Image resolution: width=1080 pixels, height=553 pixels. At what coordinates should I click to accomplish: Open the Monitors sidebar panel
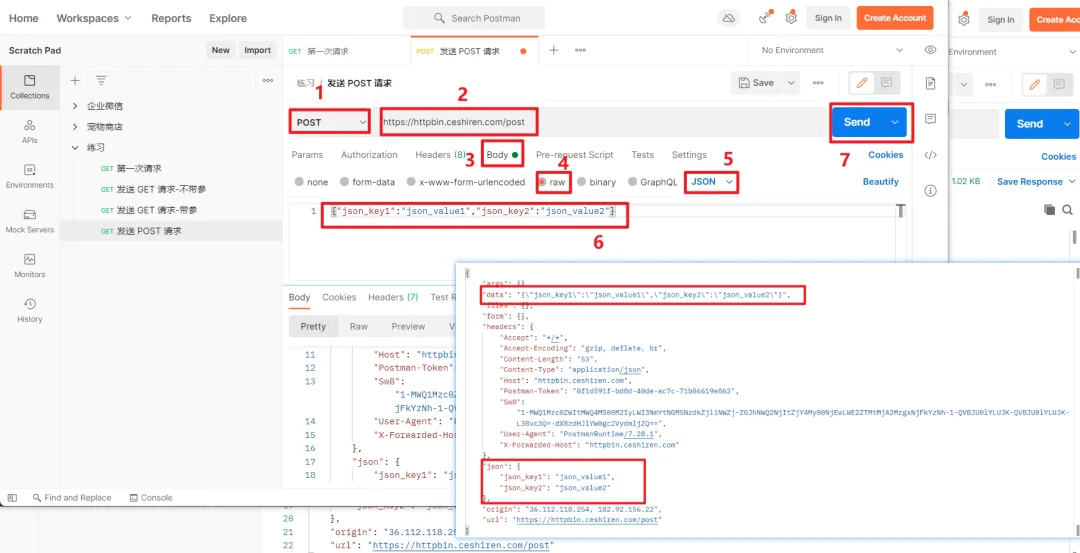(30, 266)
